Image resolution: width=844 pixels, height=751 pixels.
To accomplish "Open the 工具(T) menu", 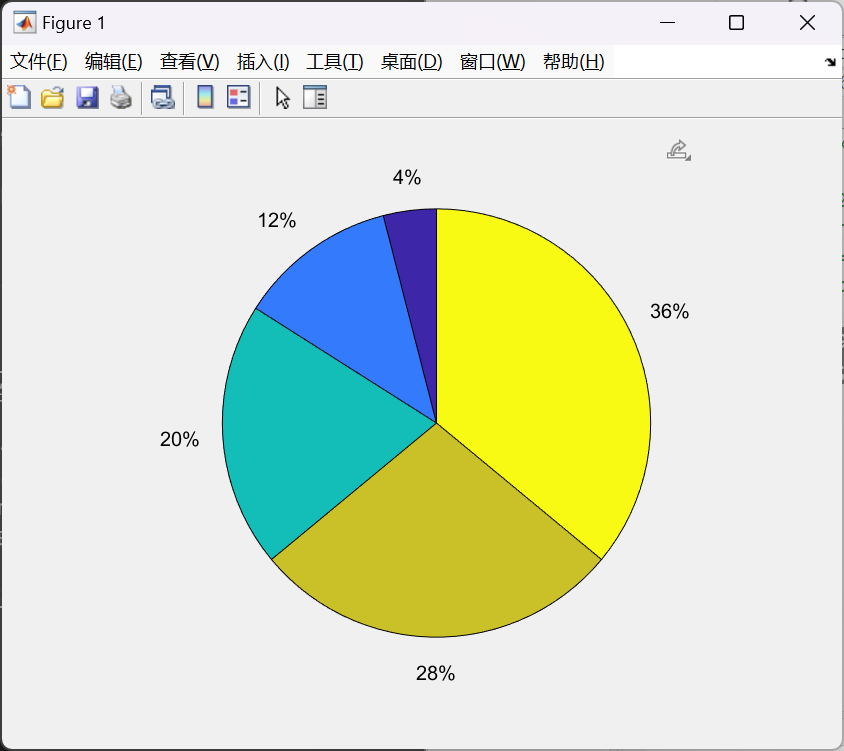I will pyautogui.click(x=334, y=62).
